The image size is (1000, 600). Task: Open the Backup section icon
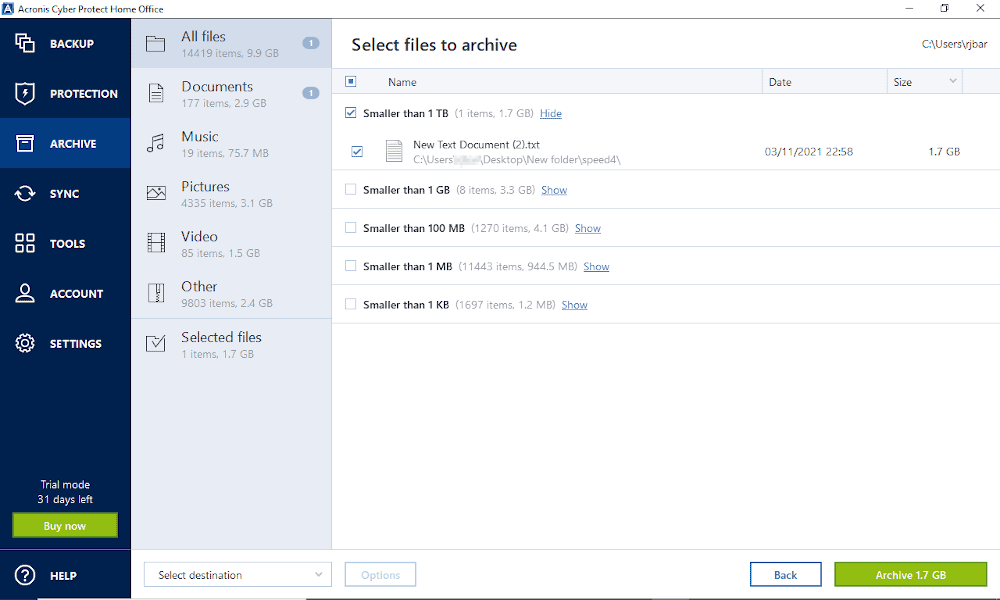[x=25, y=43]
